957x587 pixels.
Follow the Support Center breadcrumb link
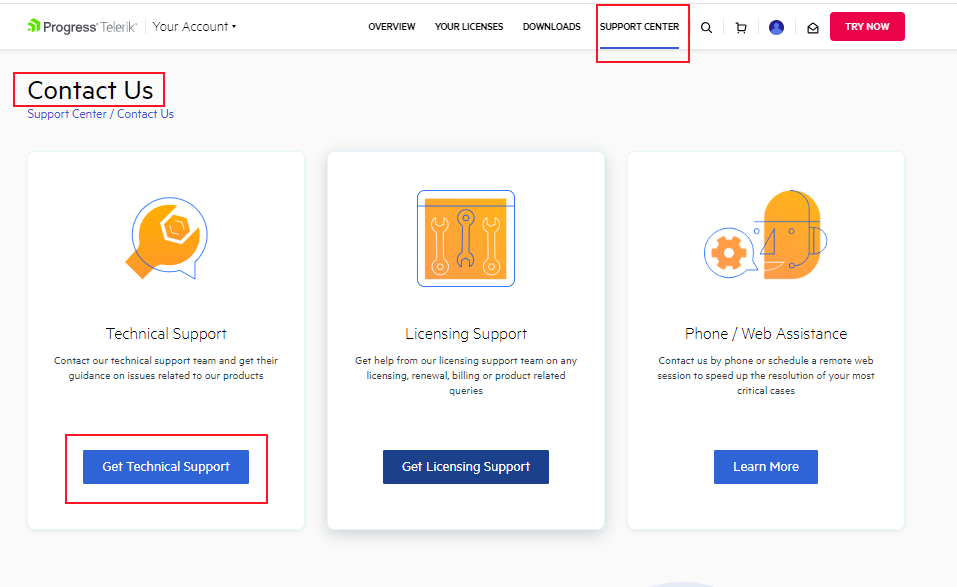[x=67, y=114]
